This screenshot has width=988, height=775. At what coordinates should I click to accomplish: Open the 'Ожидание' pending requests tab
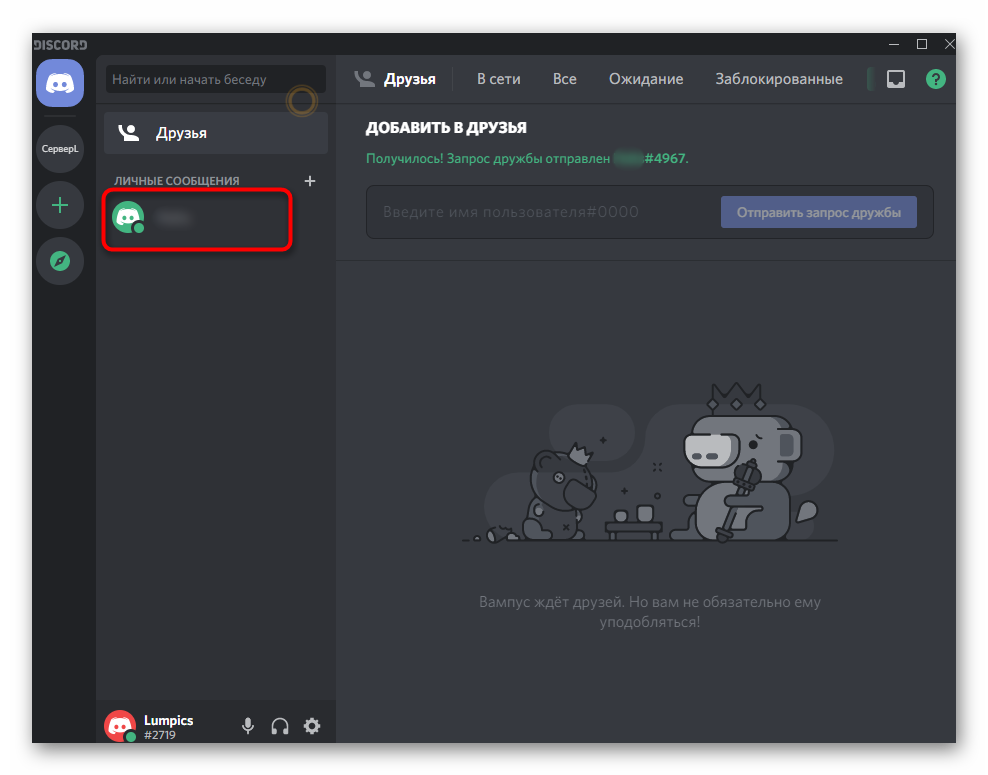[x=646, y=79]
